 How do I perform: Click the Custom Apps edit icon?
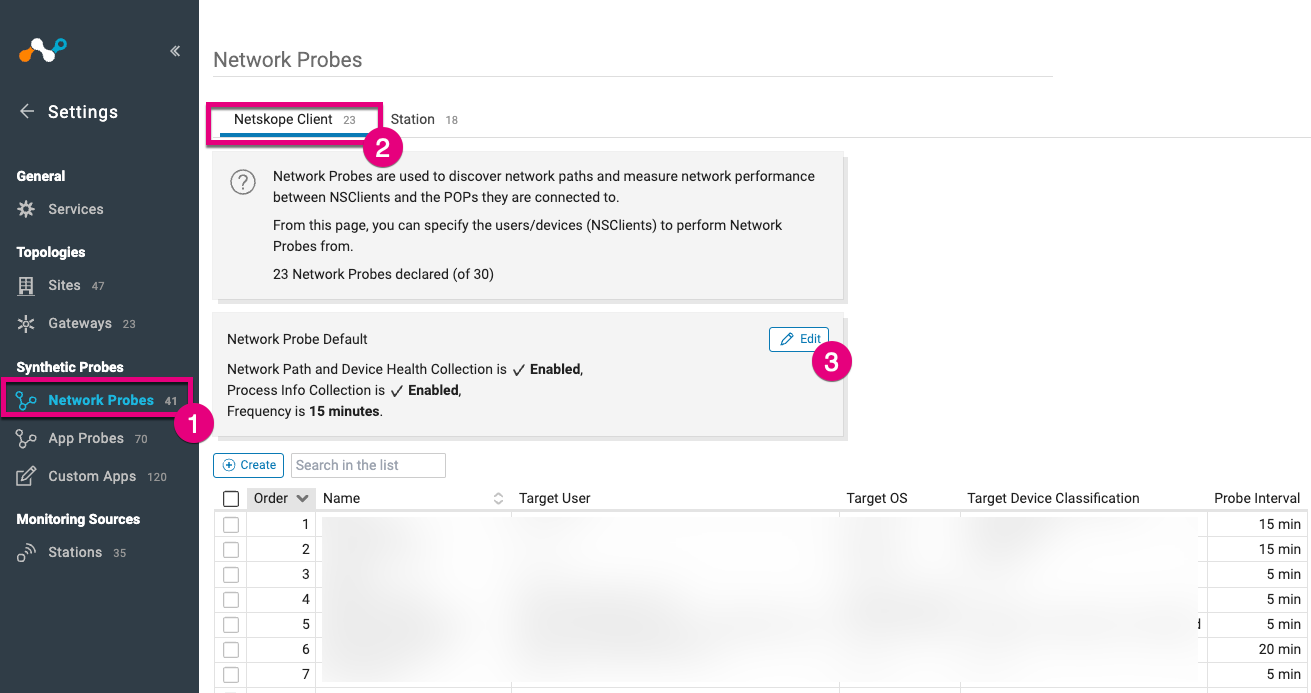27,476
